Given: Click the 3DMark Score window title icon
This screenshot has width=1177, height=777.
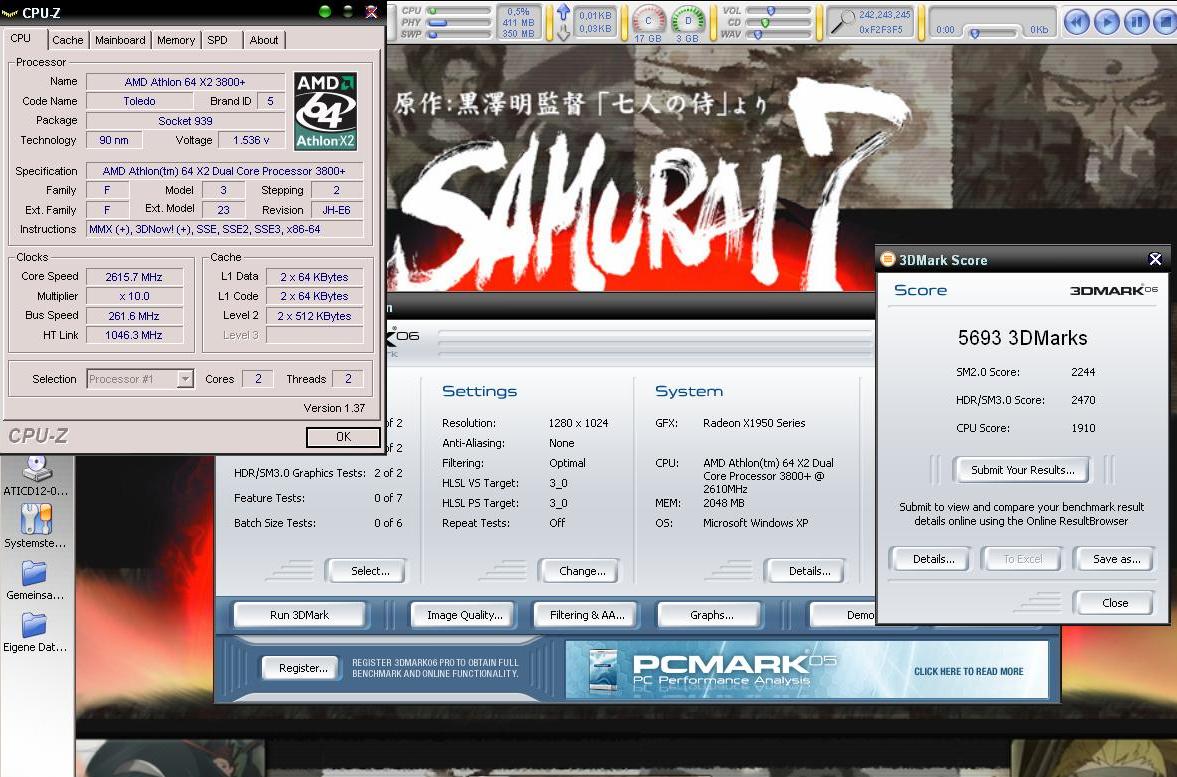Looking at the screenshot, I should click(x=888, y=259).
